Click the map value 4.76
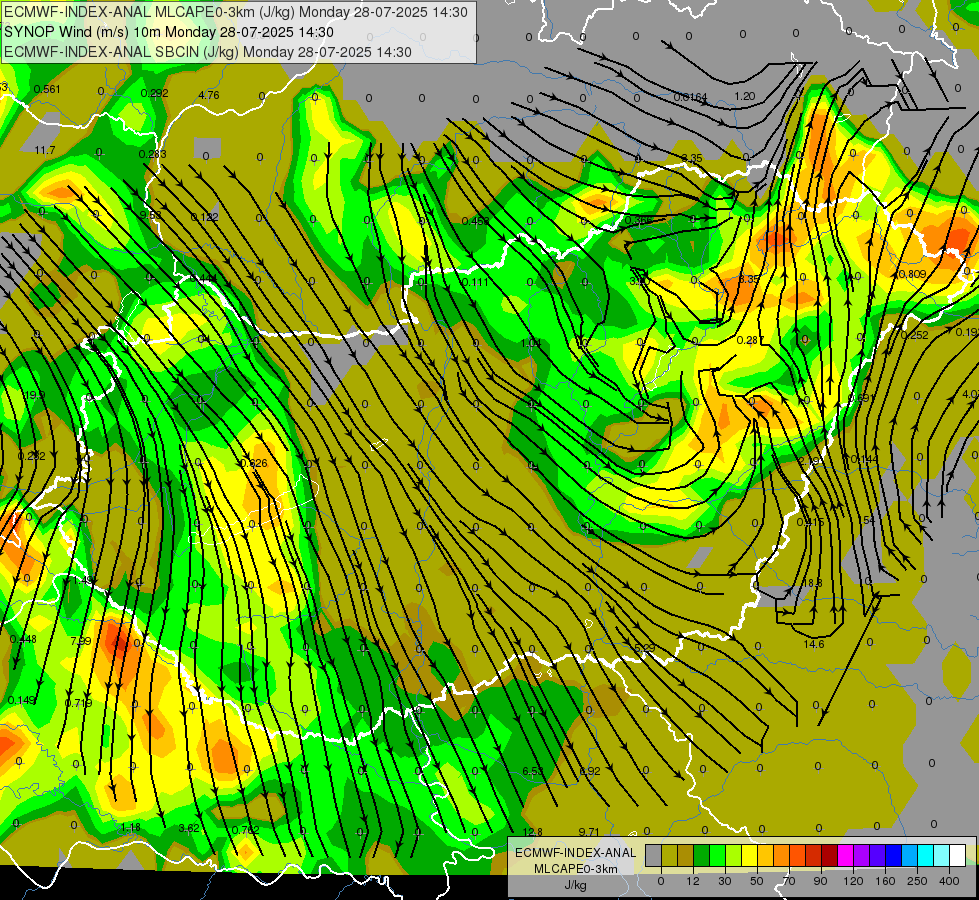The width and height of the screenshot is (979, 900). click(x=209, y=96)
